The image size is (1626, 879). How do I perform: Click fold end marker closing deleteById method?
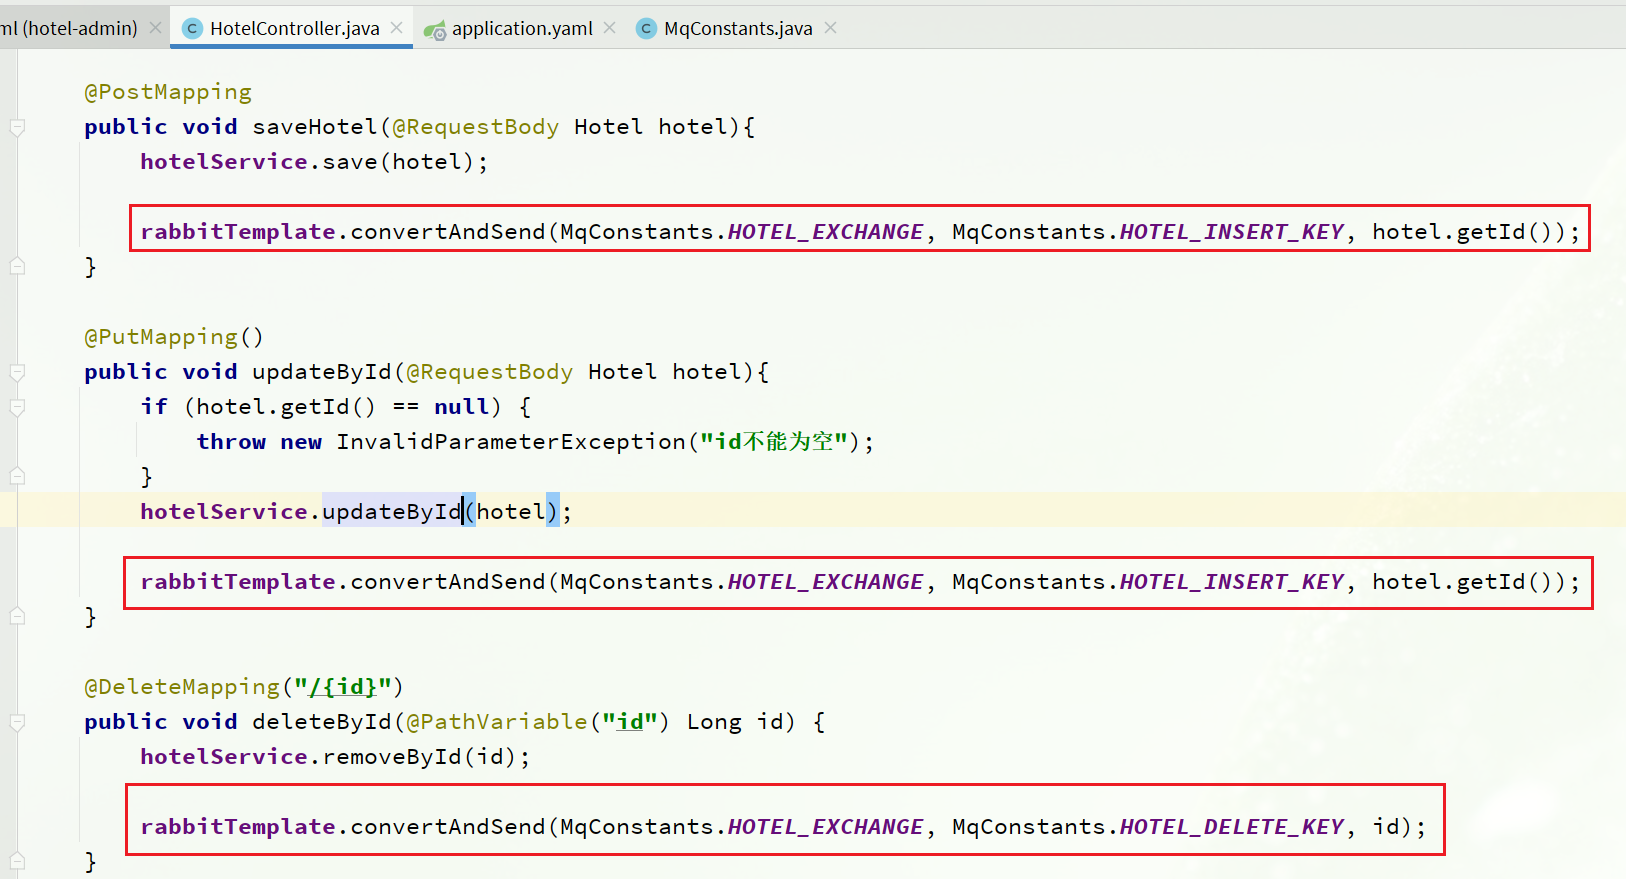(17, 861)
